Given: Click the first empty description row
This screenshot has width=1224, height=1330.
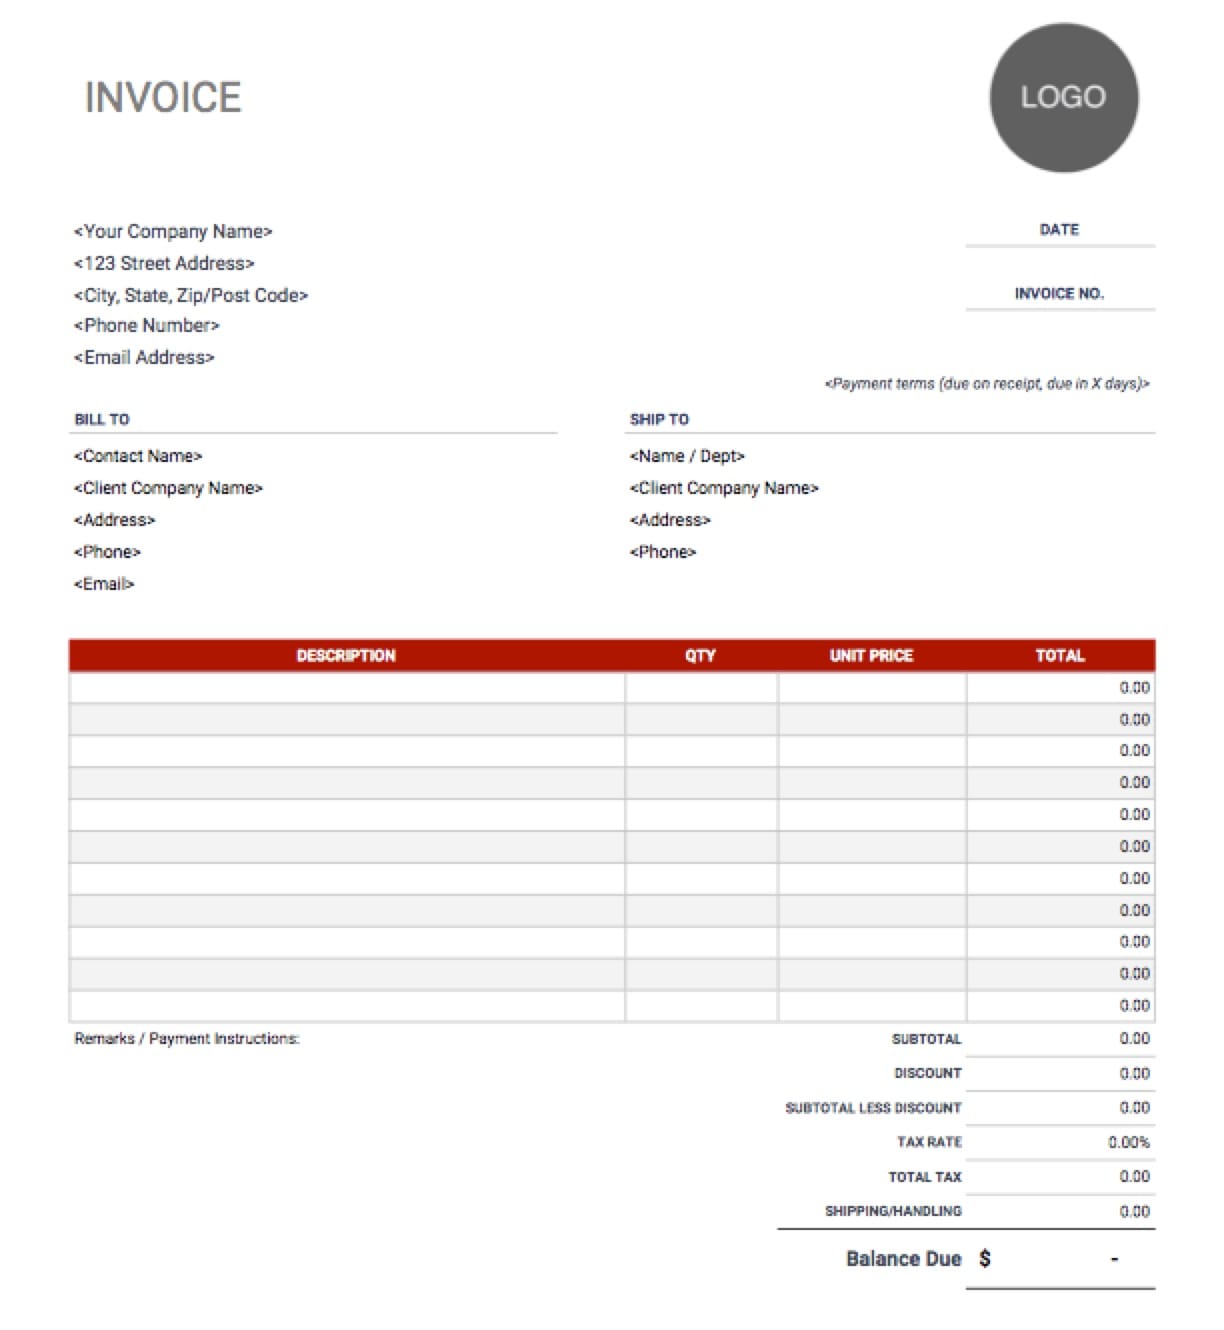Looking at the screenshot, I should (345, 686).
